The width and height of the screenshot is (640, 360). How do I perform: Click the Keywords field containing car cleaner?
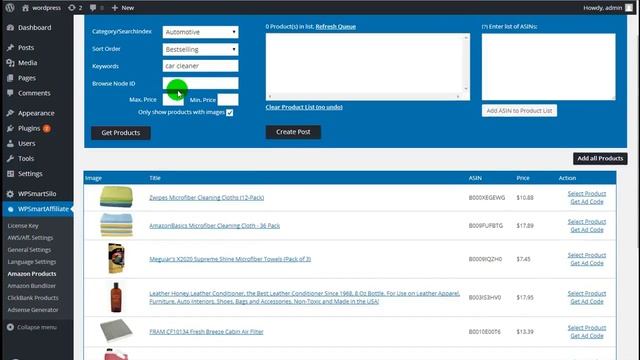pyautogui.click(x=200, y=66)
